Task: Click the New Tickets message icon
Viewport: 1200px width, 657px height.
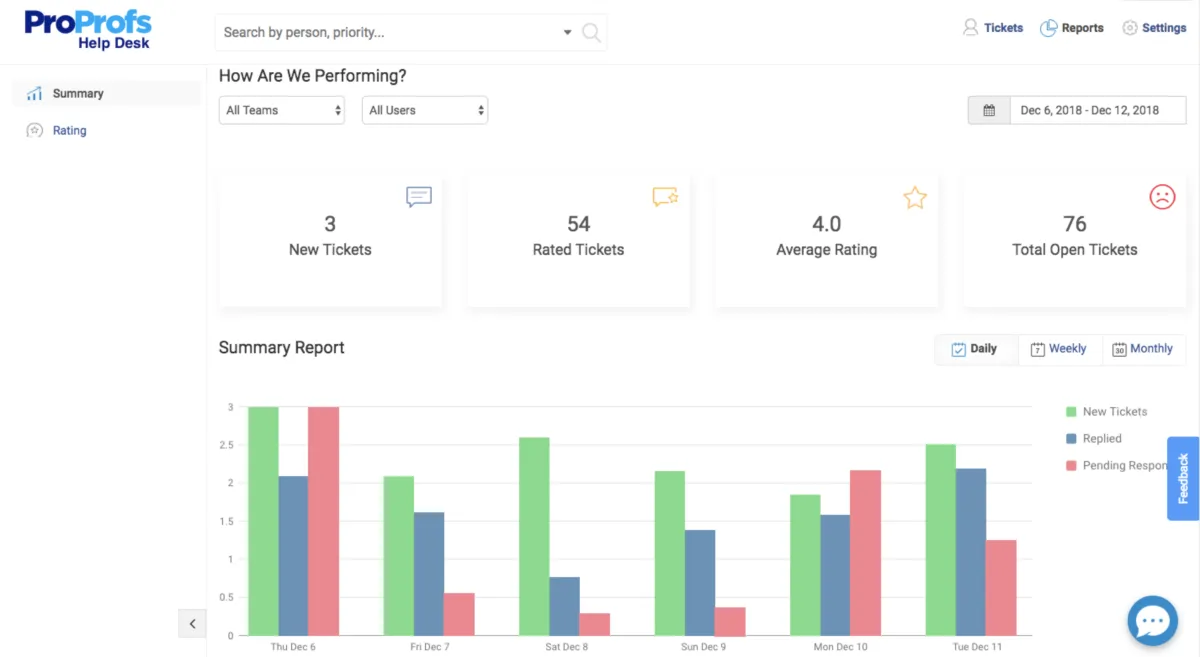Action: coord(418,196)
